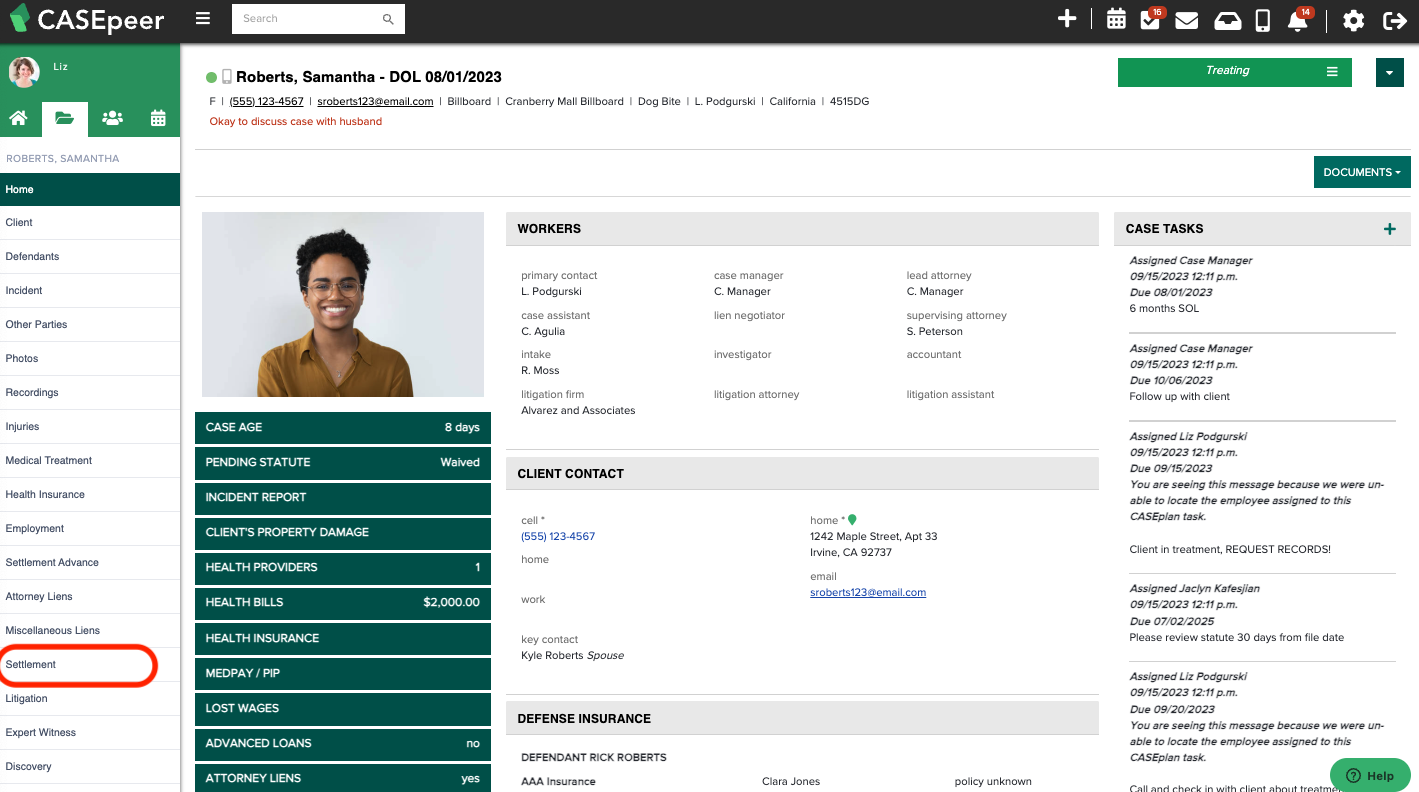Open the mail envelope icon
This screenshot has width=1419, height=792.
[x=1187, y=20]
